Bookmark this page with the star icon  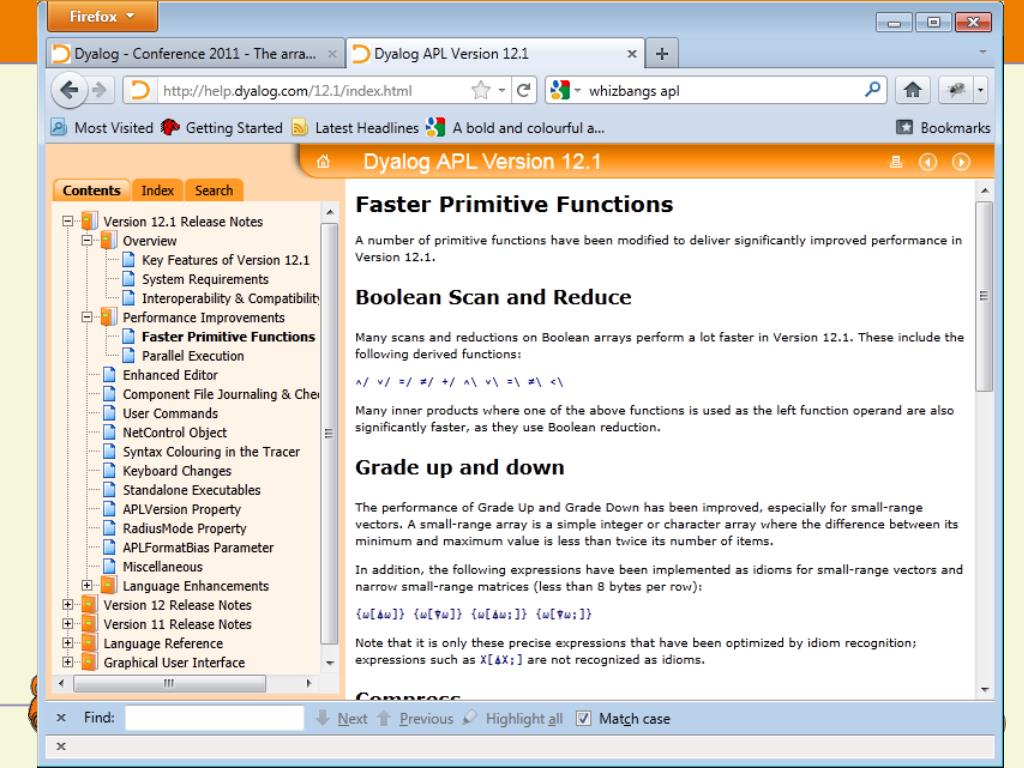pyautogui.click(x=481, y=90)
